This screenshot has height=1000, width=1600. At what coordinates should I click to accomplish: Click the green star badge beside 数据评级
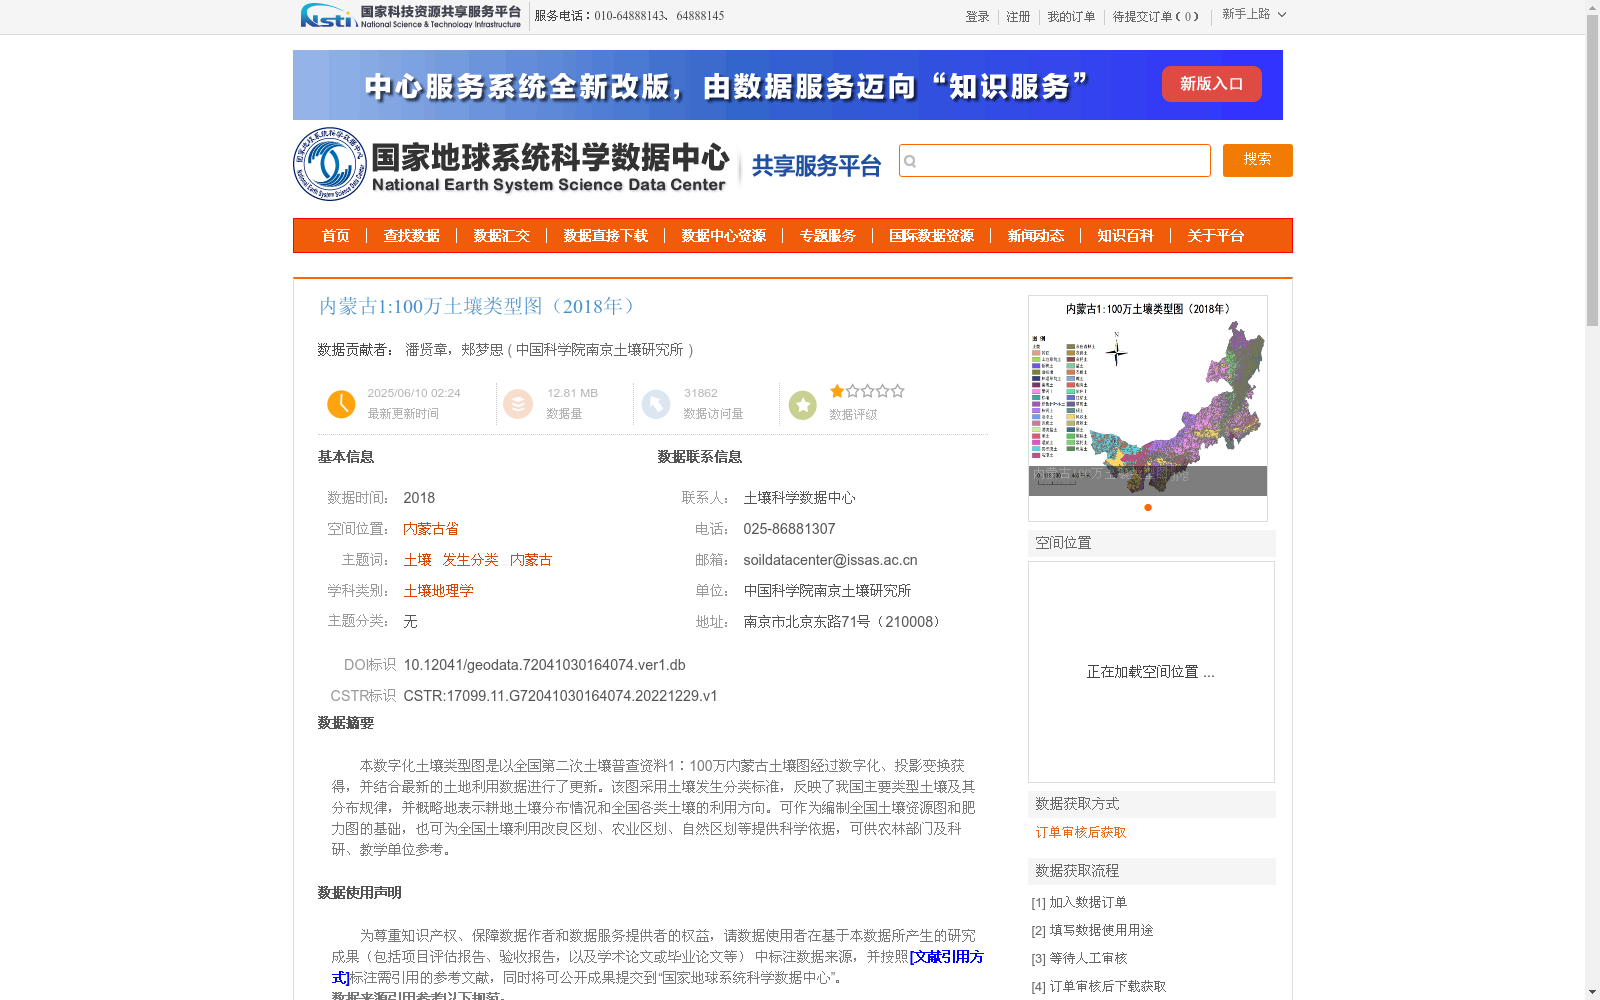click(x=803, y=404)
